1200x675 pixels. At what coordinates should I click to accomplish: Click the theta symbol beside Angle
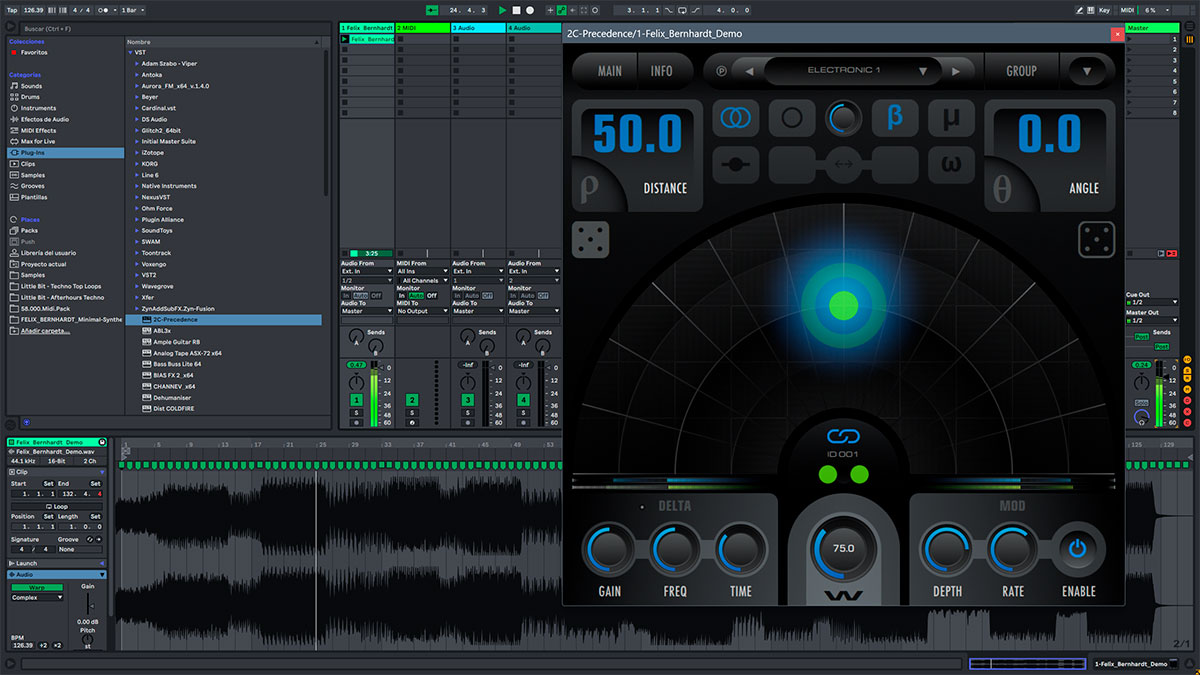pyautogui.click(x=1002, y=188)
